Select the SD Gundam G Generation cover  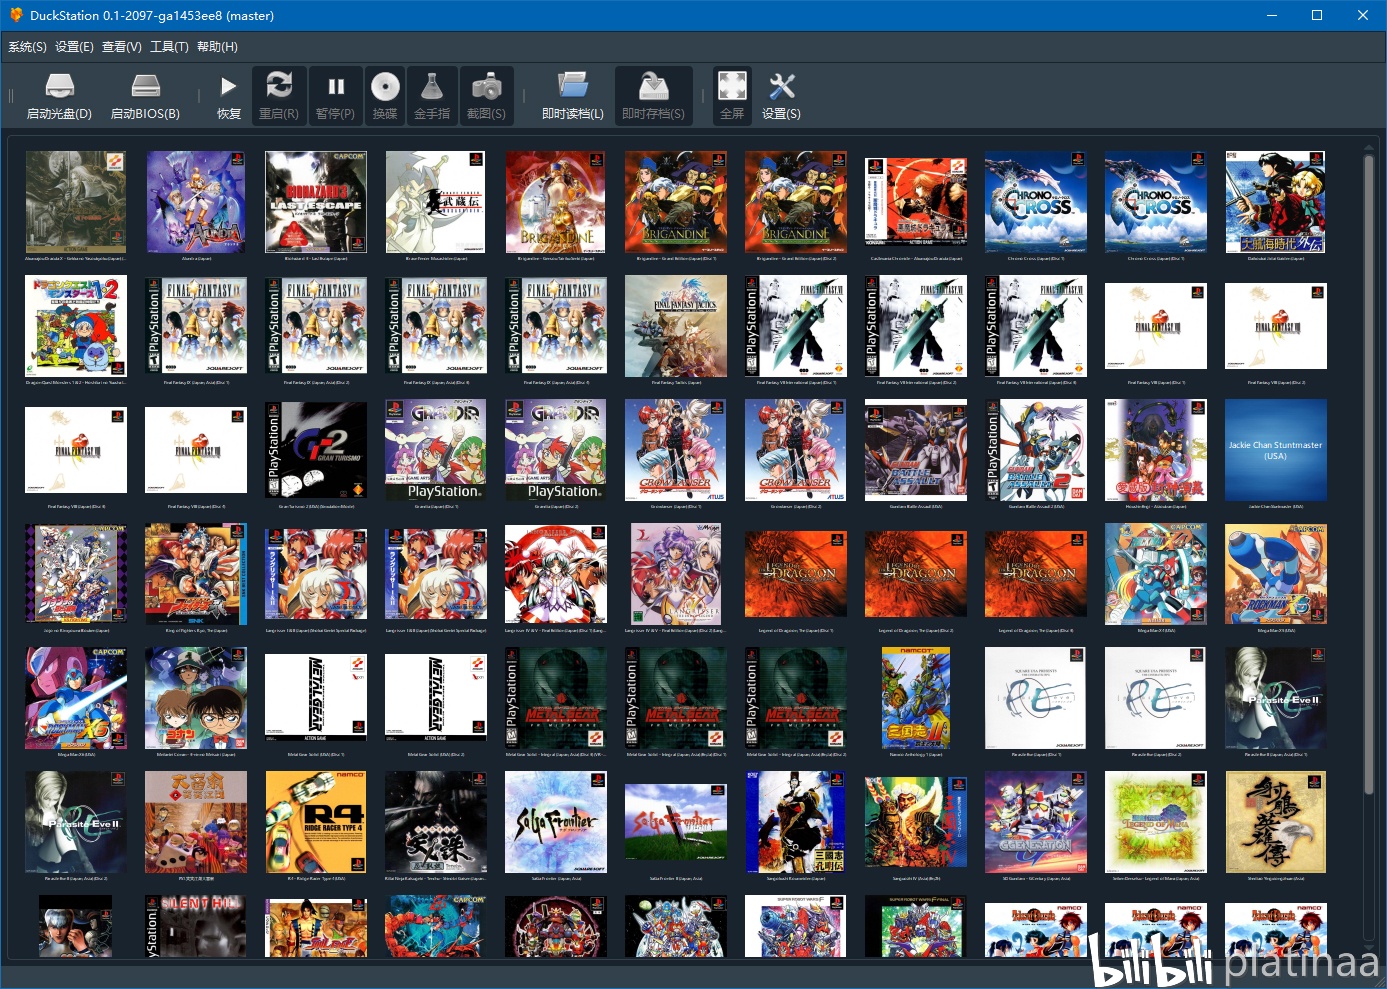[1036, 822]
